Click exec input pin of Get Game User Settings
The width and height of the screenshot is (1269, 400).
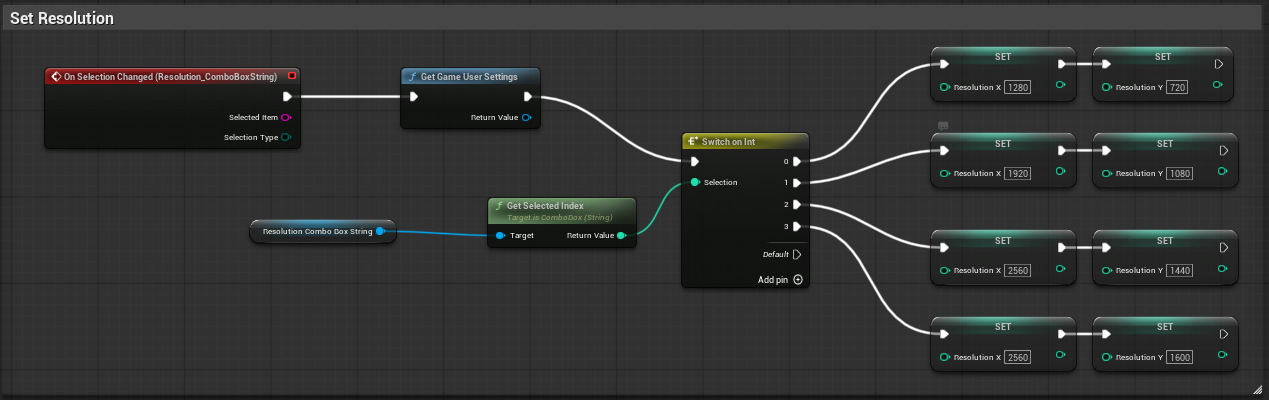pos(414,97)
